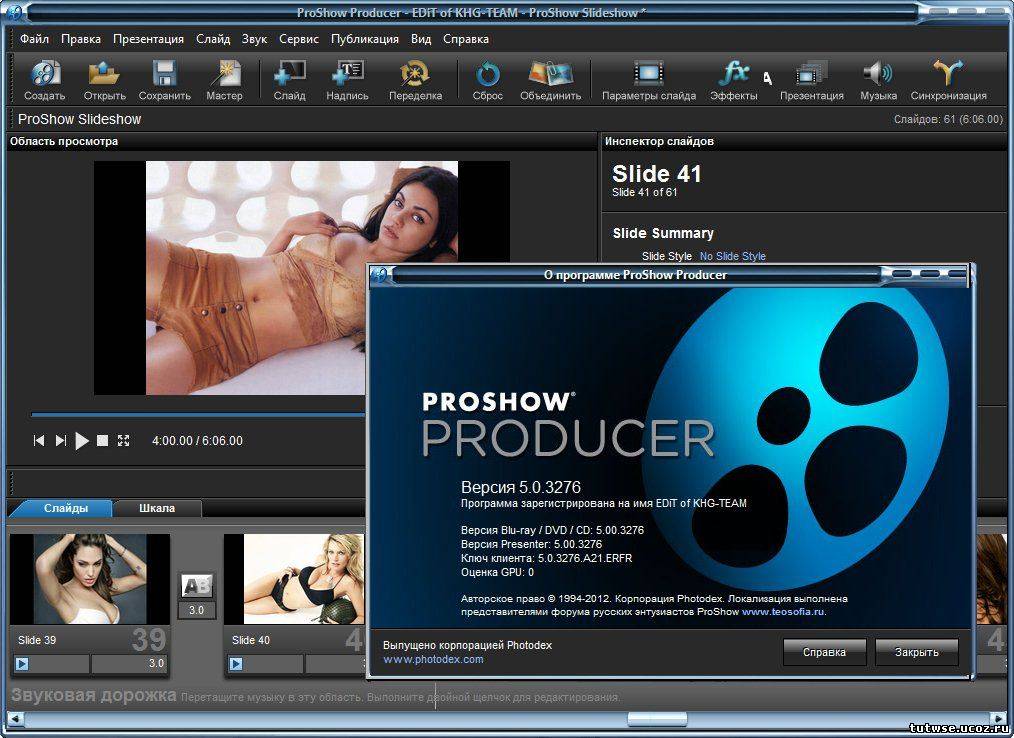
Task: Select the Slide 39 thumbnail
Action: point(89,580)
